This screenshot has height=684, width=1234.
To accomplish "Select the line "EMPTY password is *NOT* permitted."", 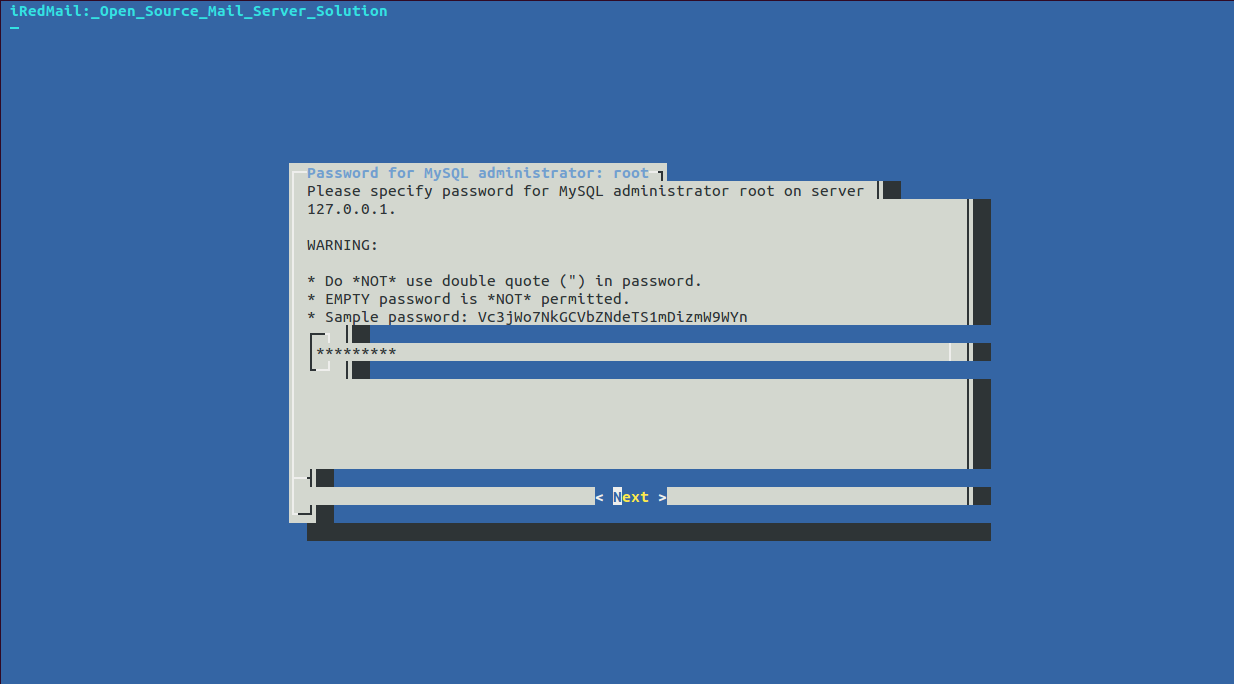I will [469, 299].
